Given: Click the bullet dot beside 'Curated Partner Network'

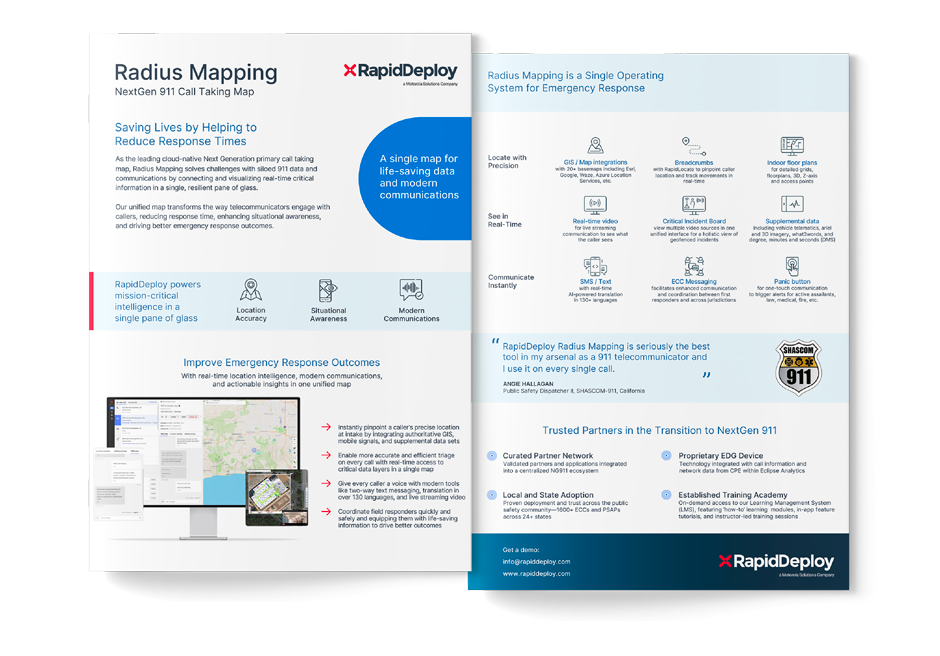Looking at the screenshot, I should [492, 456].
